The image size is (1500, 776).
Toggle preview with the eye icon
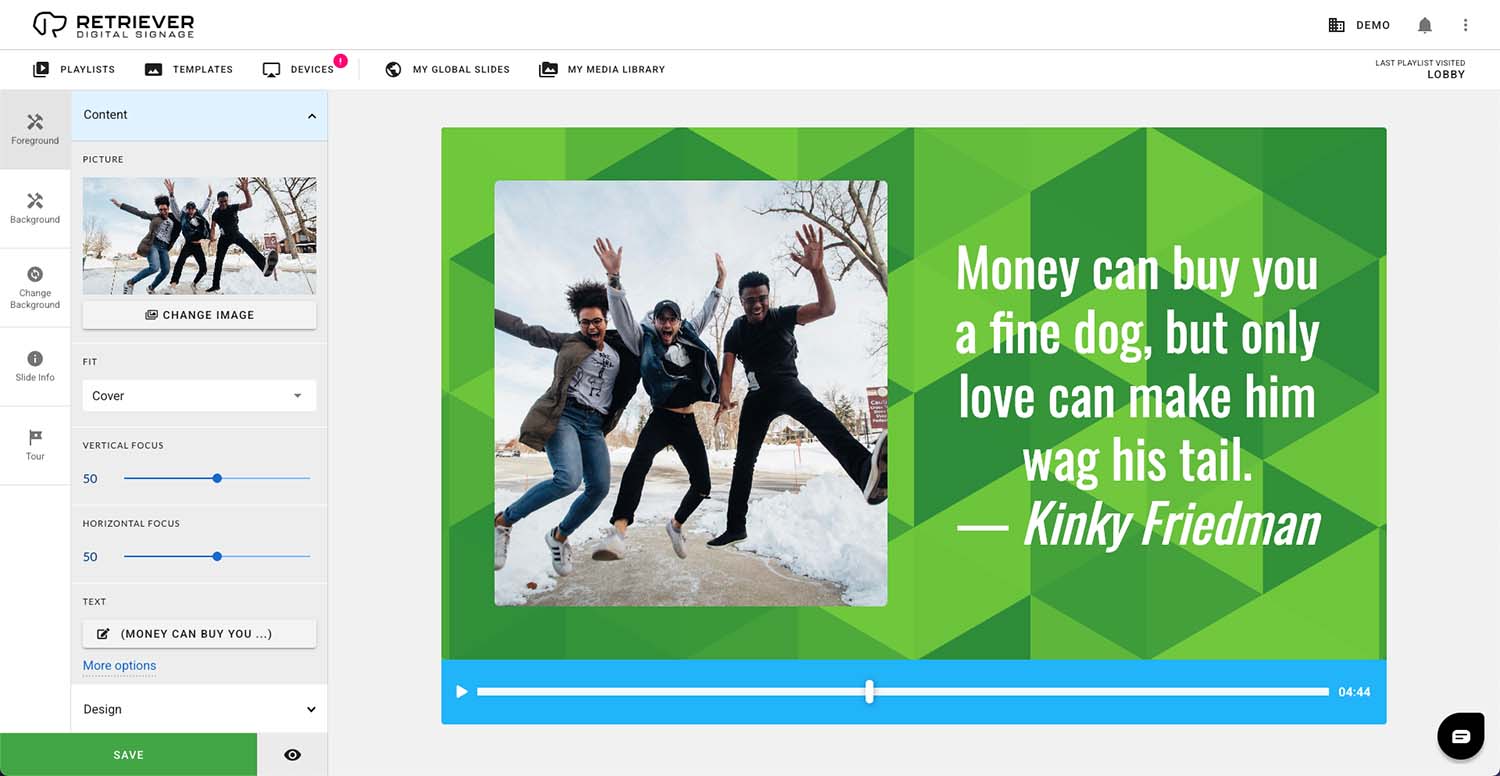tap(292, 755)
